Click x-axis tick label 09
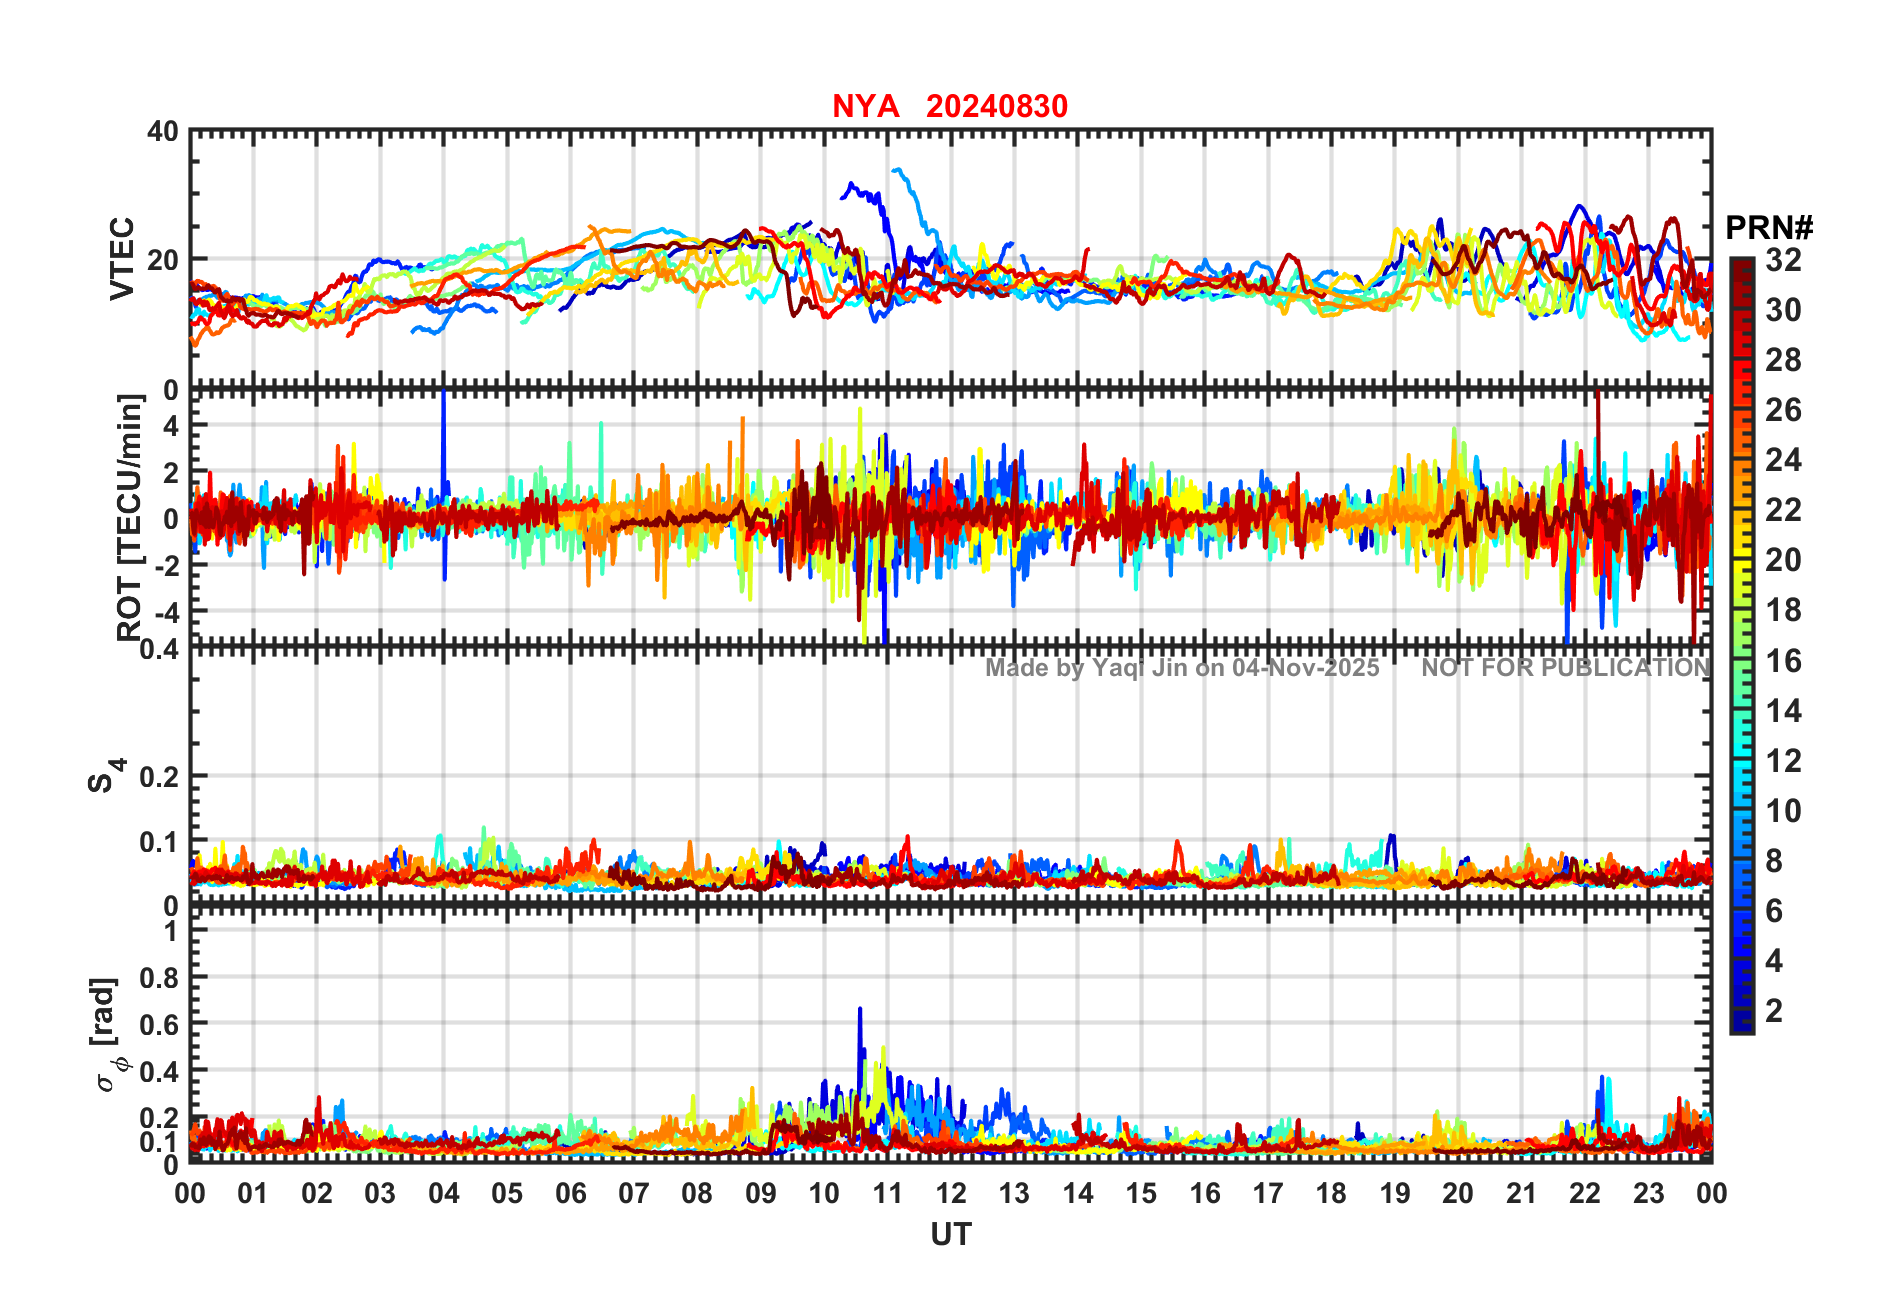The height and width of the screenshot is (1292, 1902). click(761, 1193)
